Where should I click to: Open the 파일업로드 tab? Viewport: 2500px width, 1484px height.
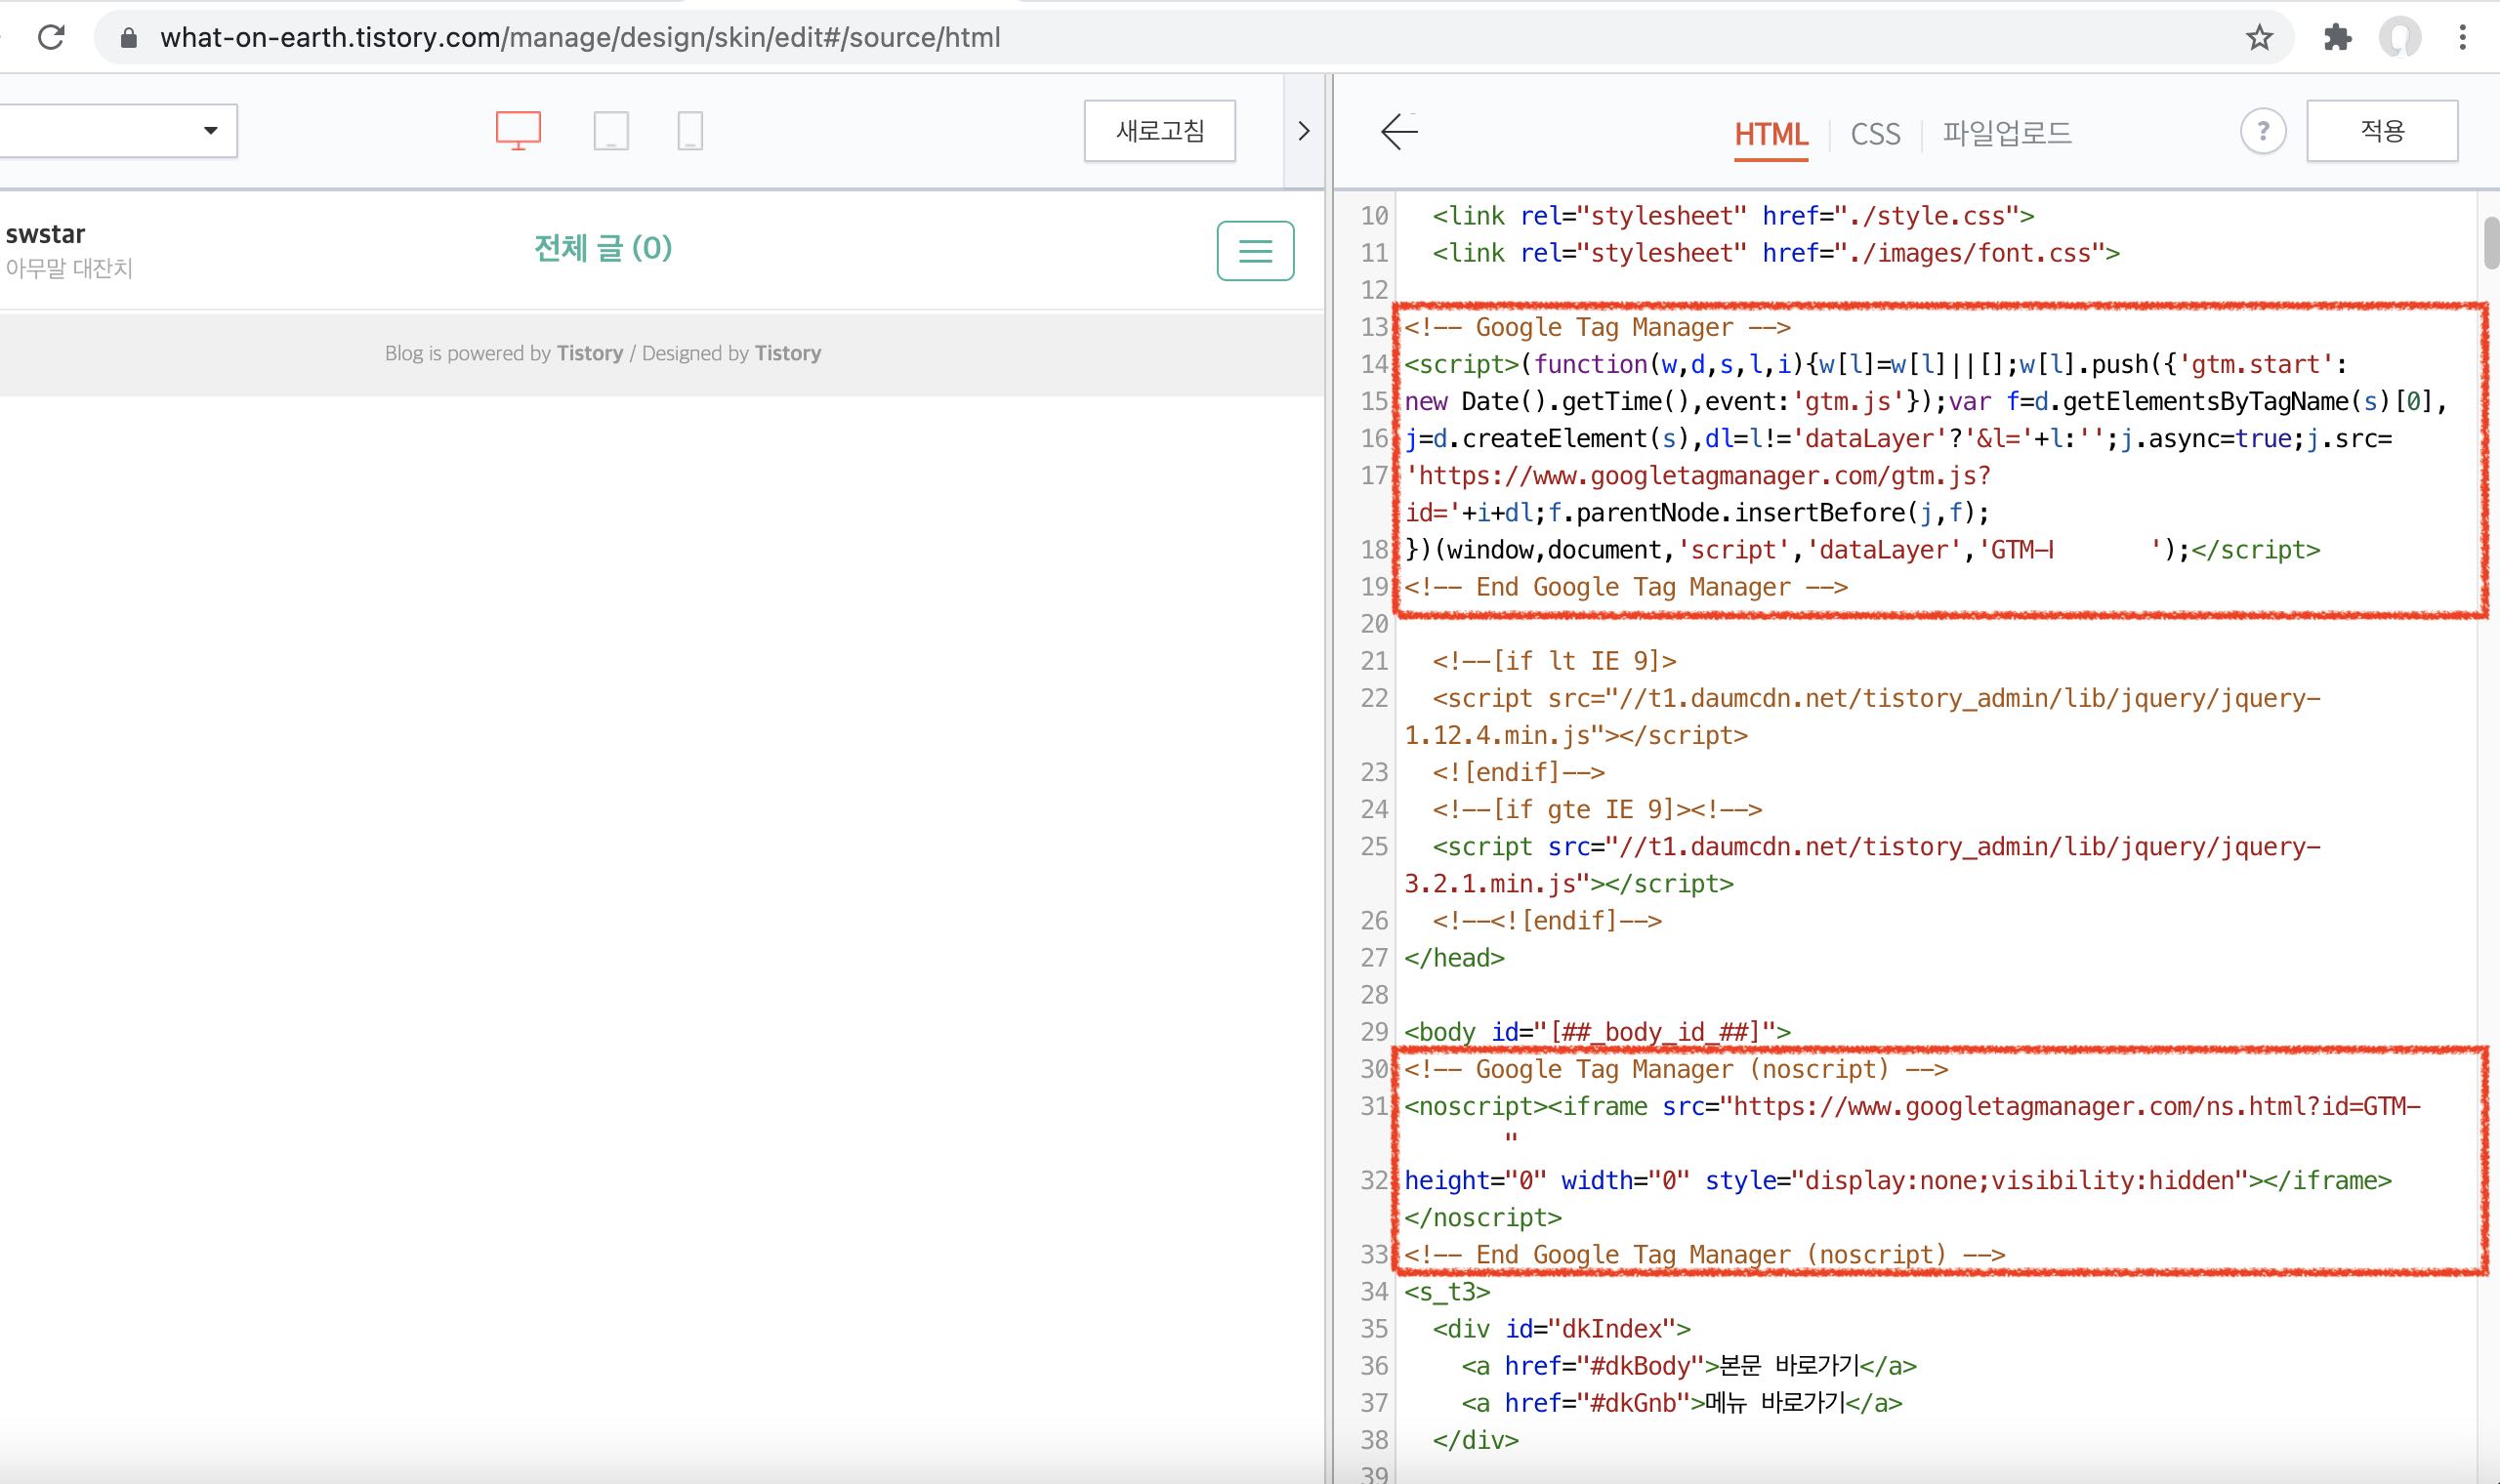(x=2007, y=133)
